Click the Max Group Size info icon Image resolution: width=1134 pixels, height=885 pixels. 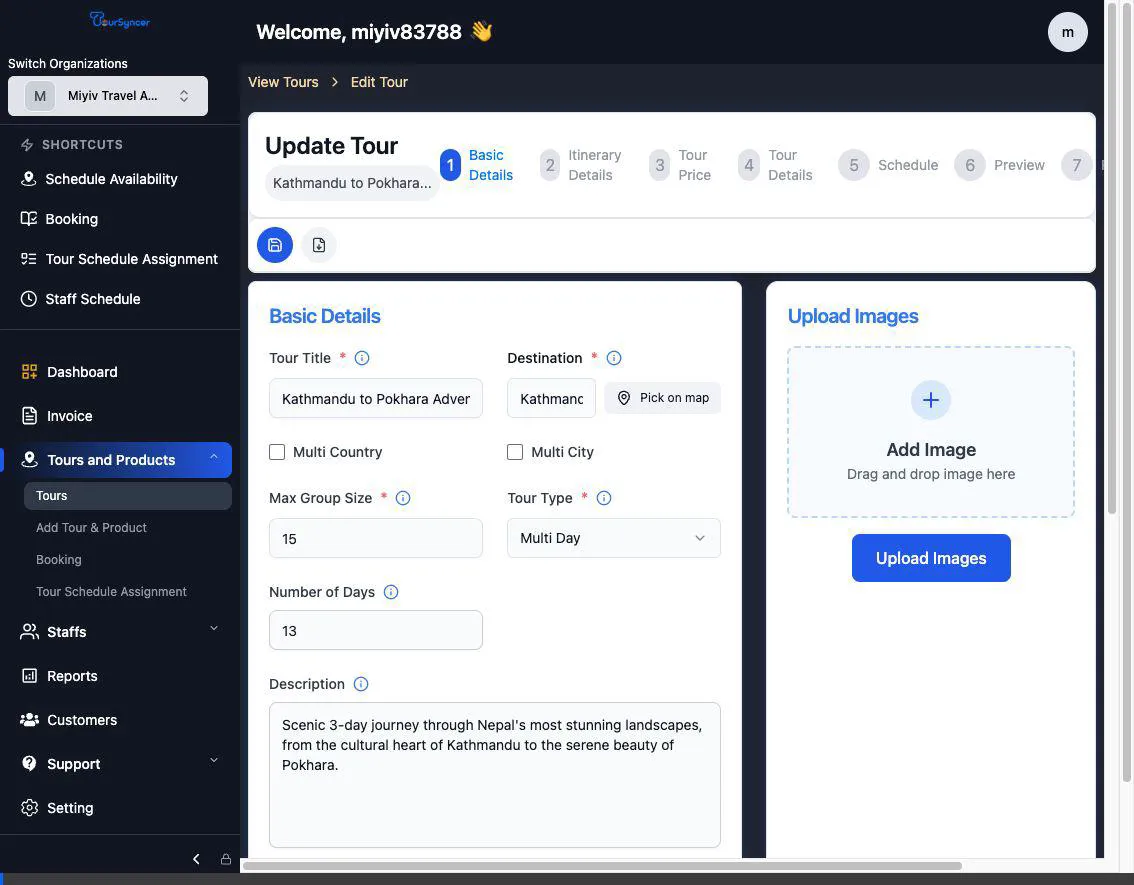pos(403,498)
